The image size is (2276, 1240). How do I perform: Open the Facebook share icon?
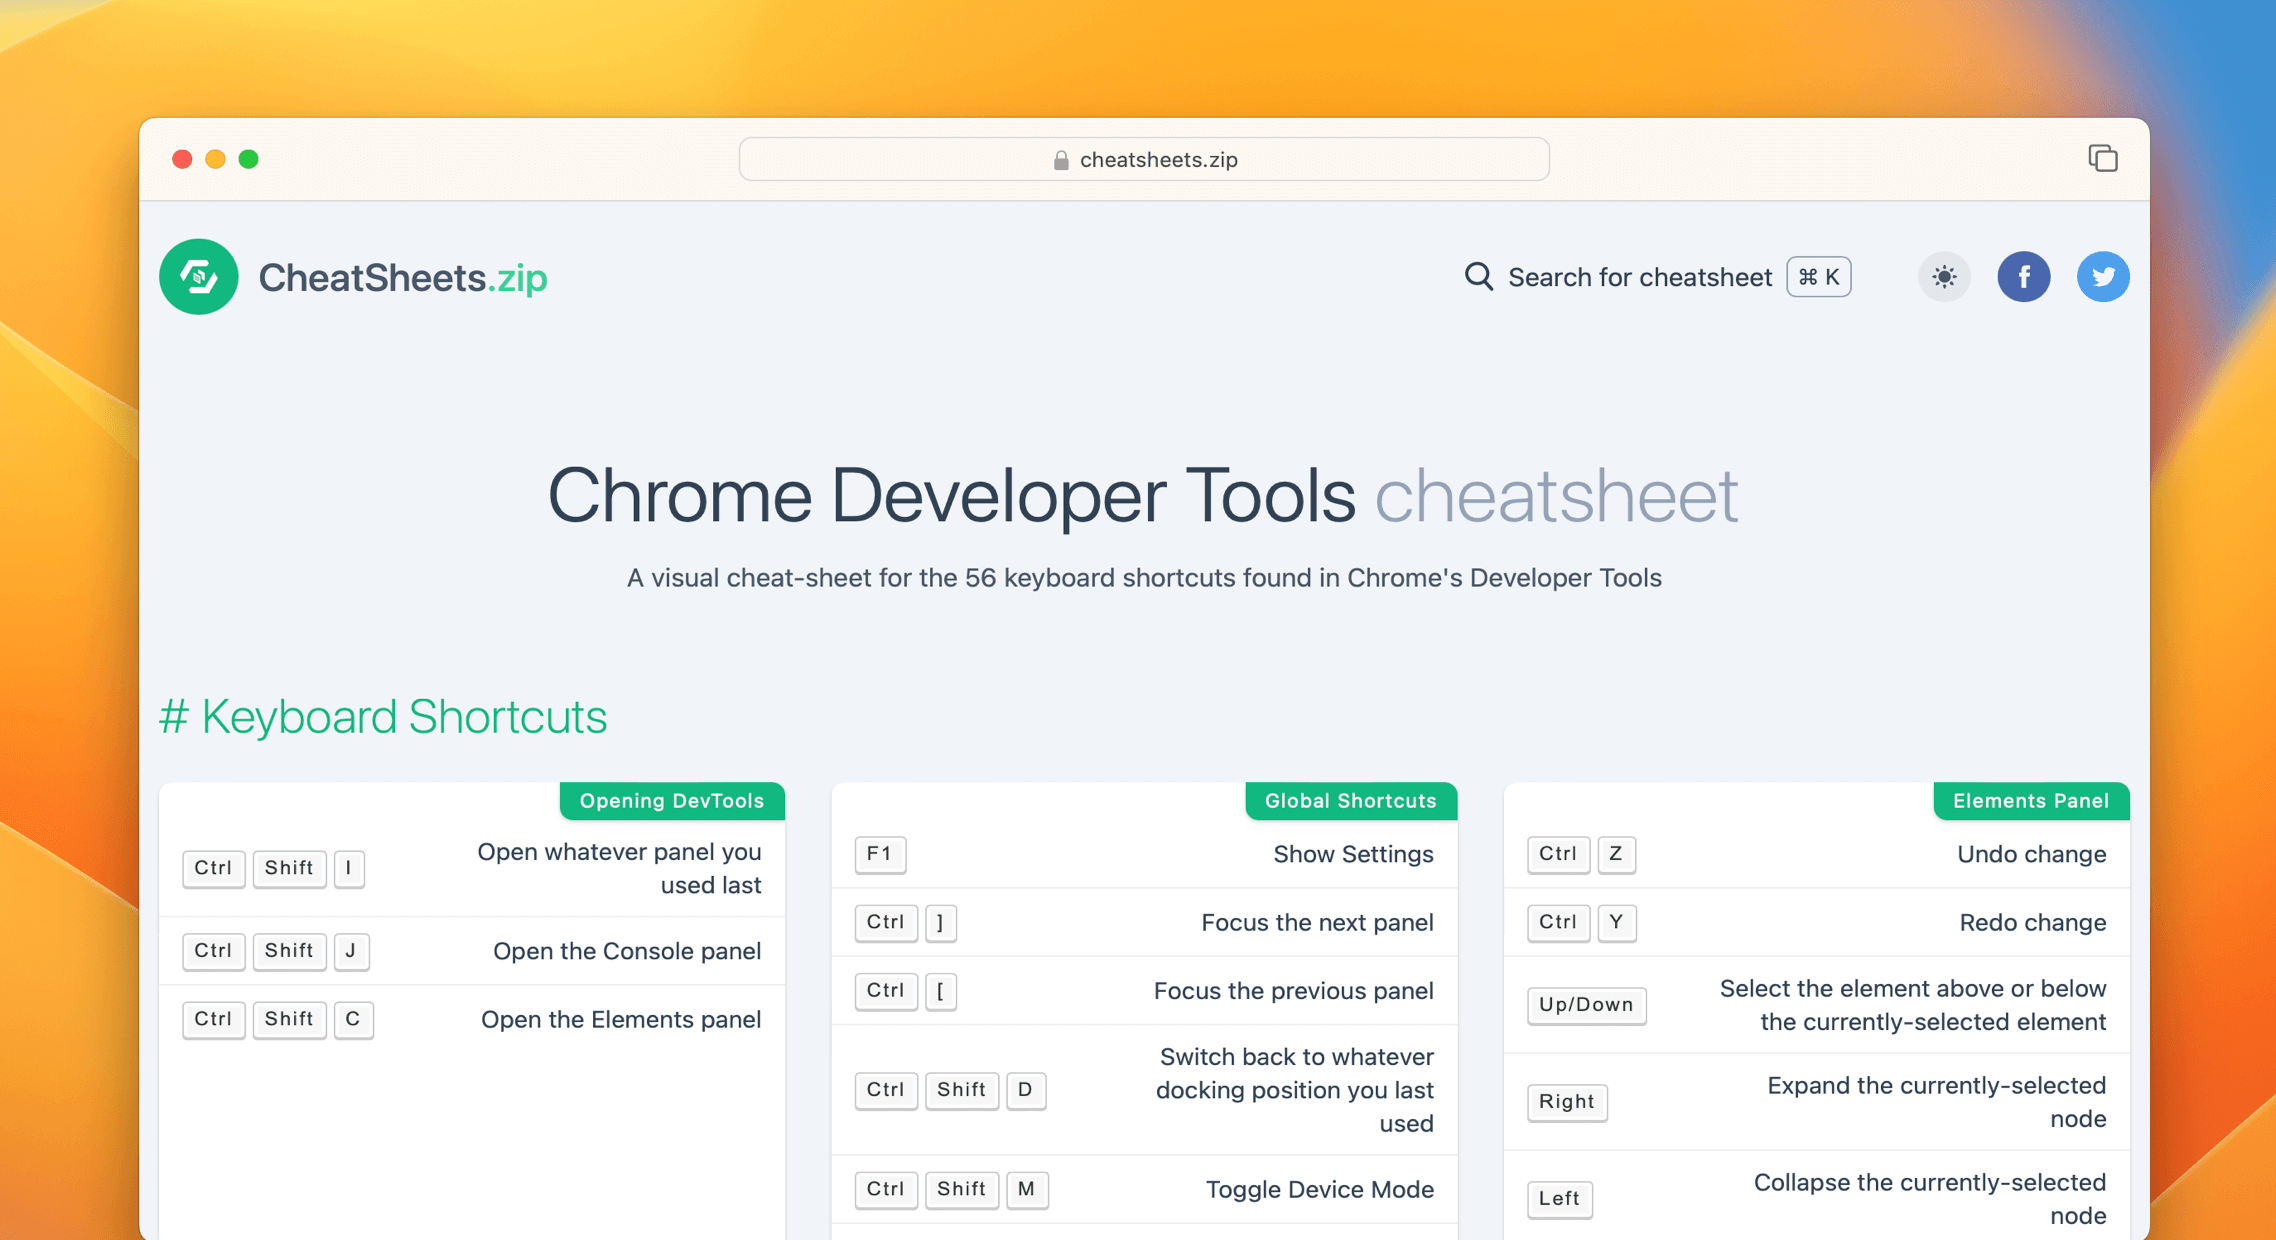tap(2023, 277)
